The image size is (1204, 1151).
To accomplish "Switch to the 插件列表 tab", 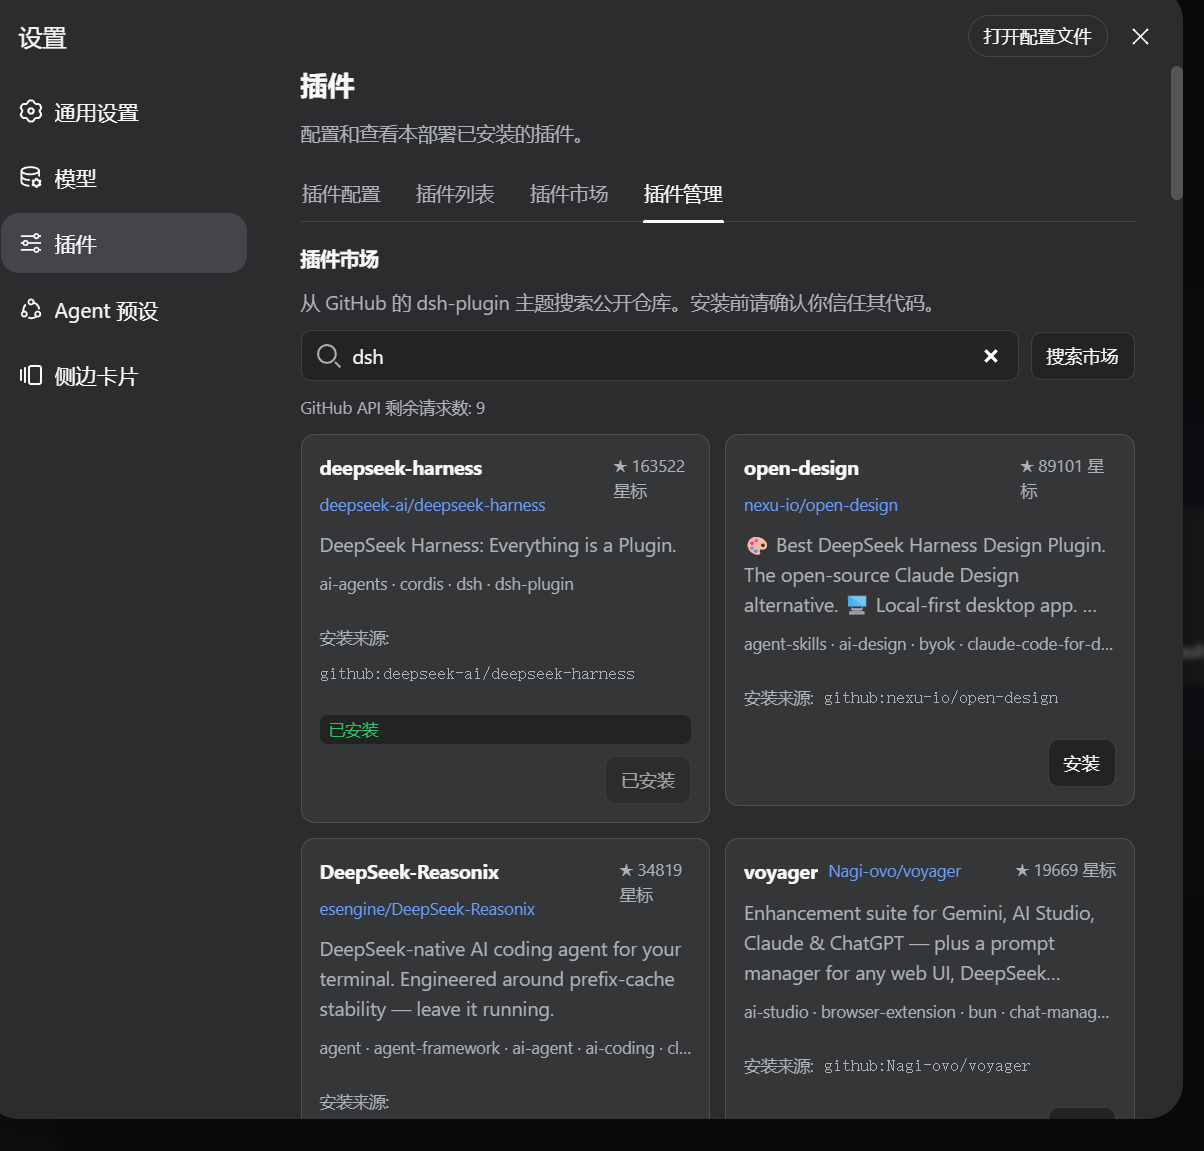I will [x=455, y=194].
